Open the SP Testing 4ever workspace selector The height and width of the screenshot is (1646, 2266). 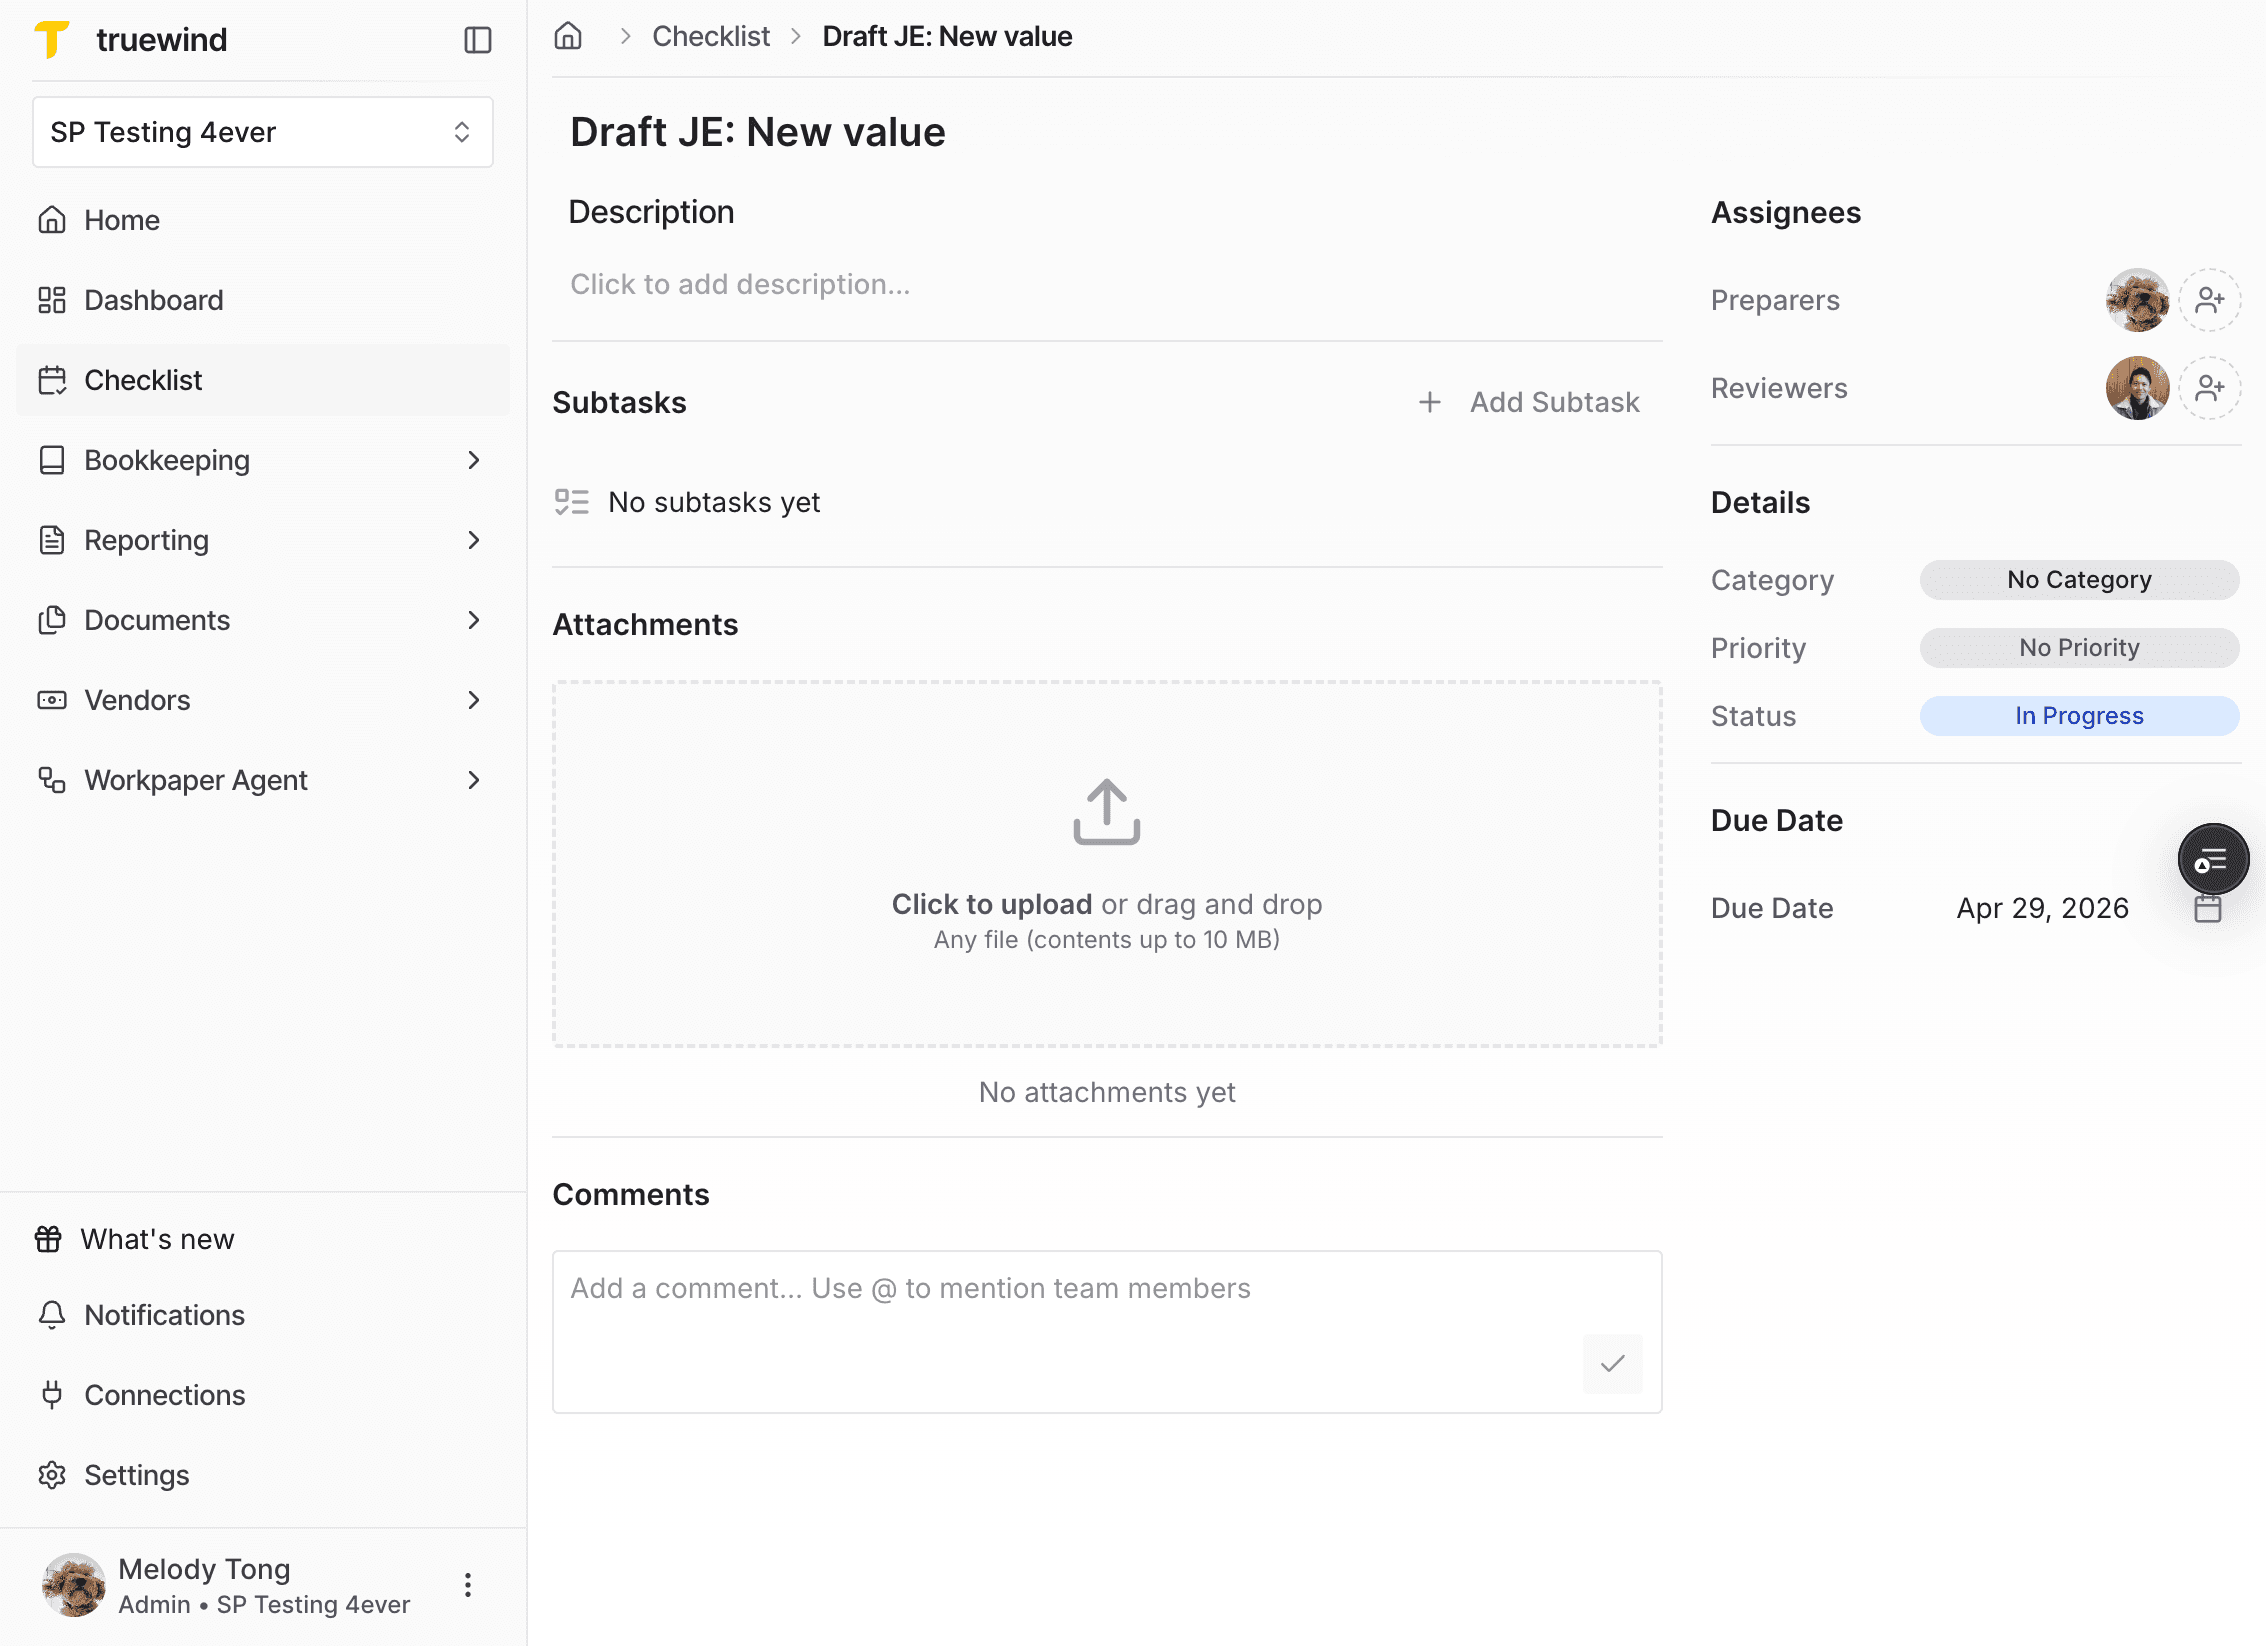(x=262, y=131)
